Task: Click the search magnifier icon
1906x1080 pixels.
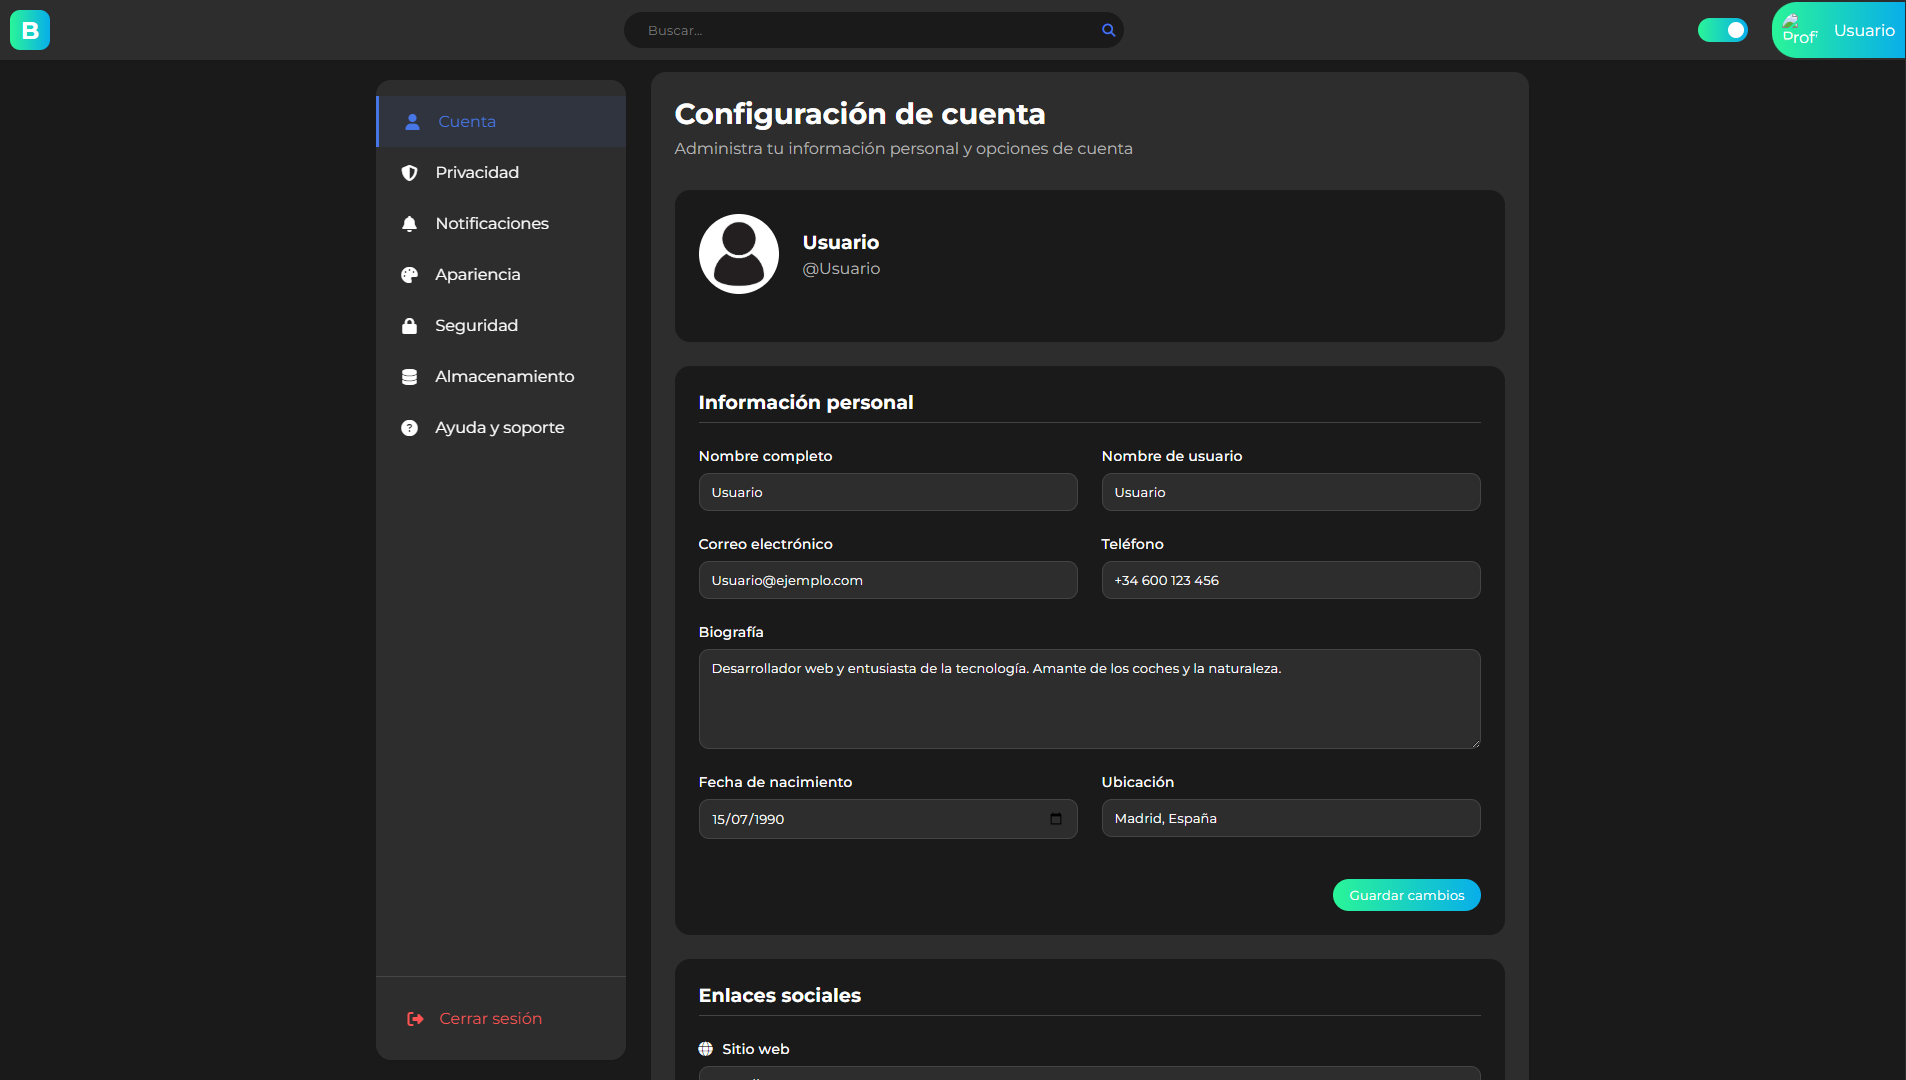Action: pyautogui.click(x=1107, y=30)
